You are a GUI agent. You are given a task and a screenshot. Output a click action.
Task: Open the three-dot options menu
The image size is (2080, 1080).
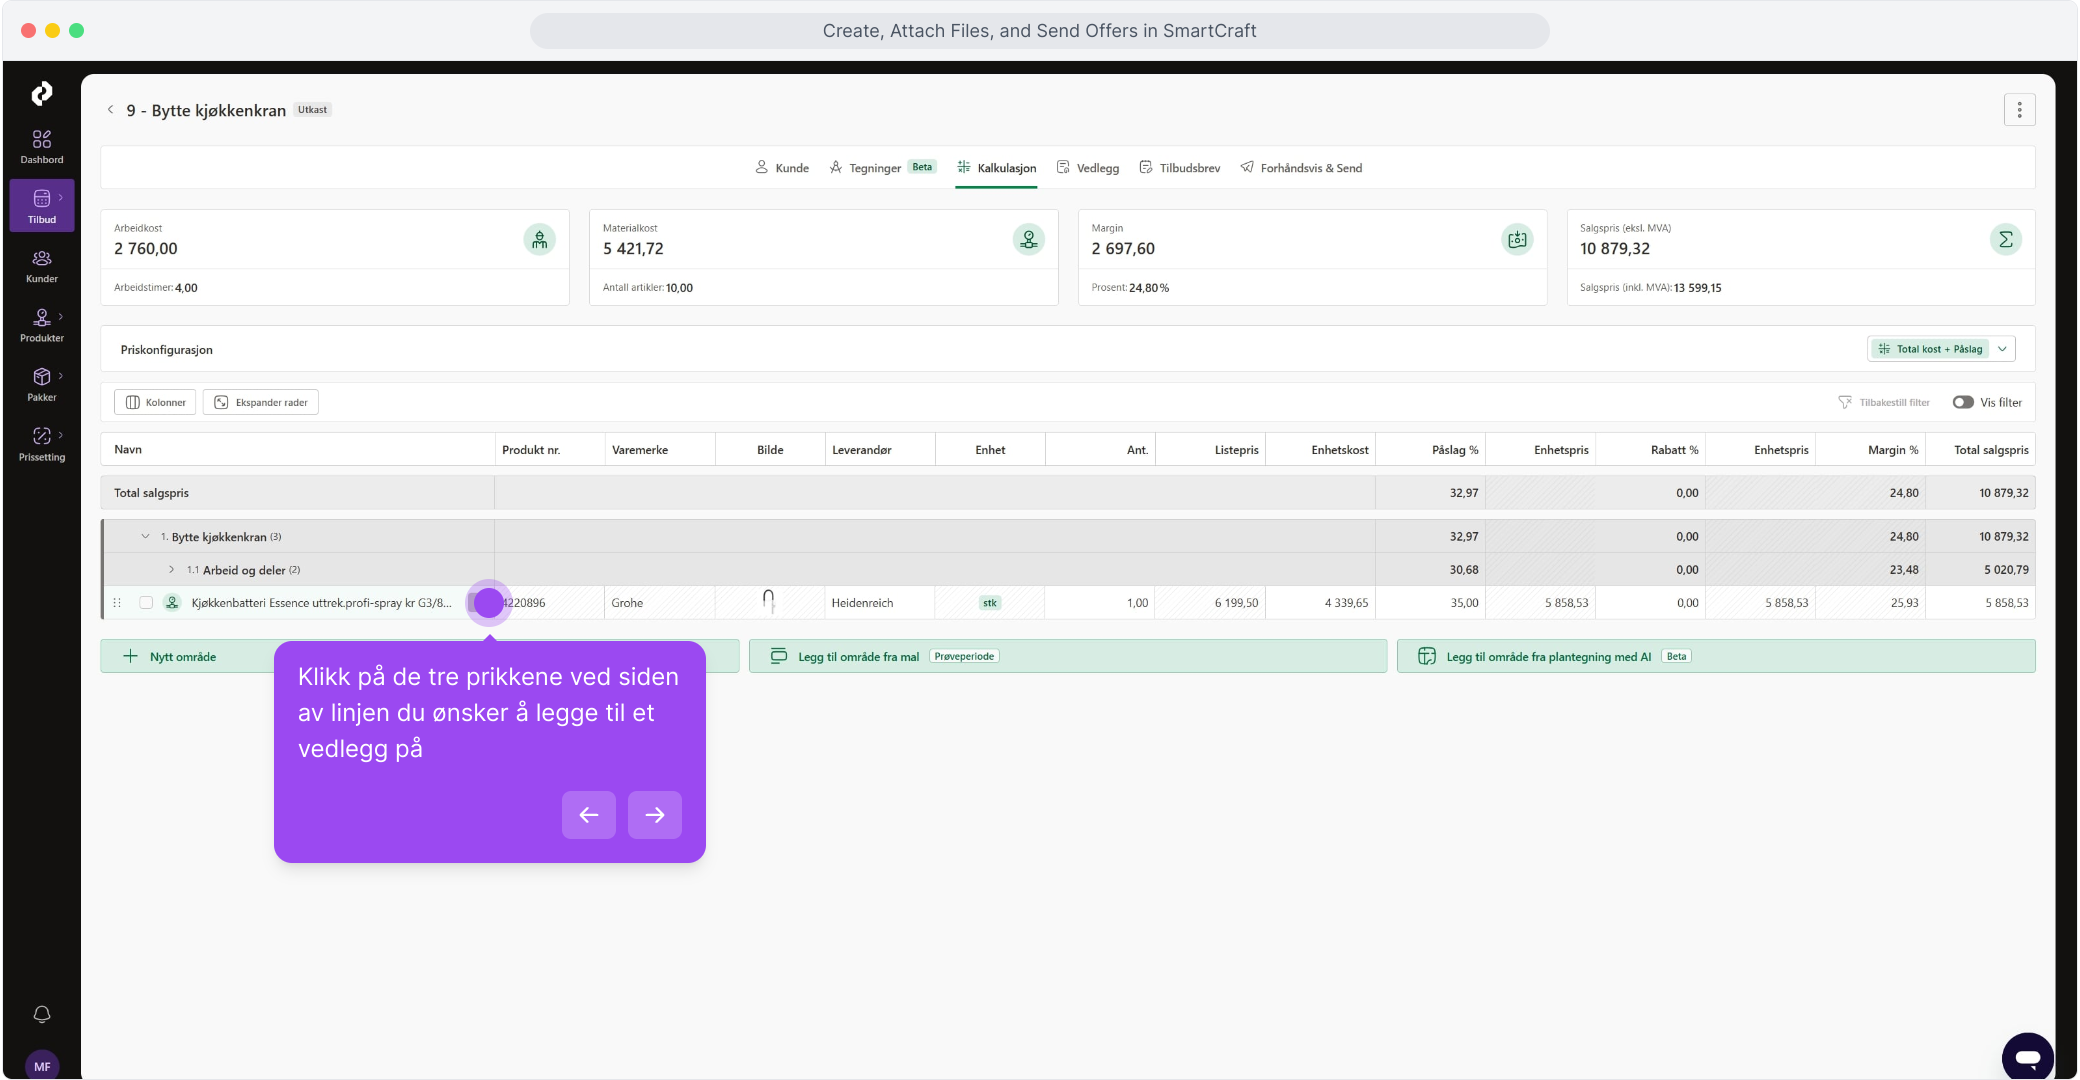[x=2019, y=110]
